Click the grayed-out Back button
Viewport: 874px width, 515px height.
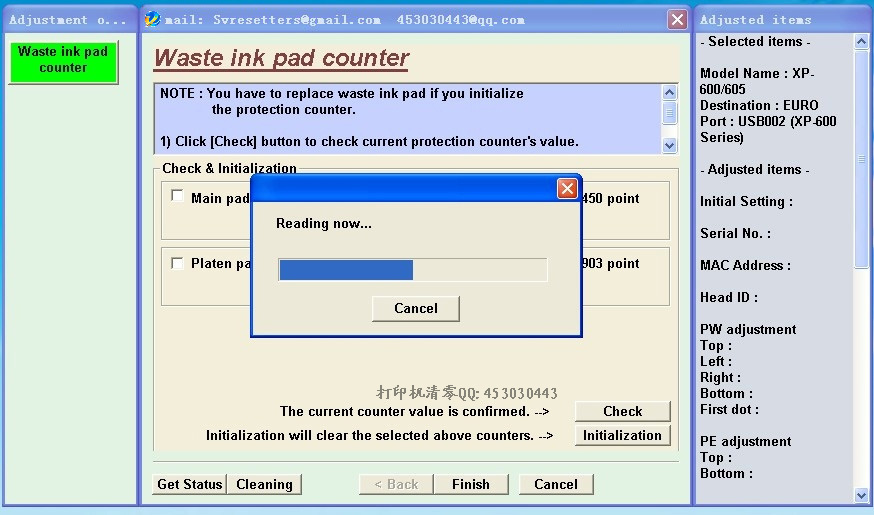(396, 484)
